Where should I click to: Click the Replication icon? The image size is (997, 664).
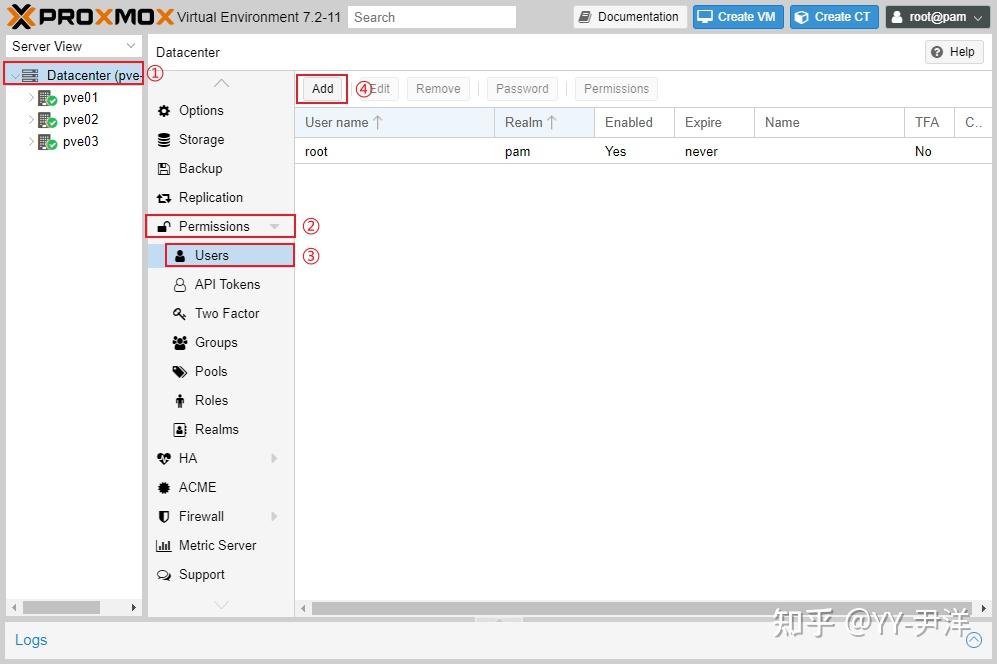click(x=163, y=198)
